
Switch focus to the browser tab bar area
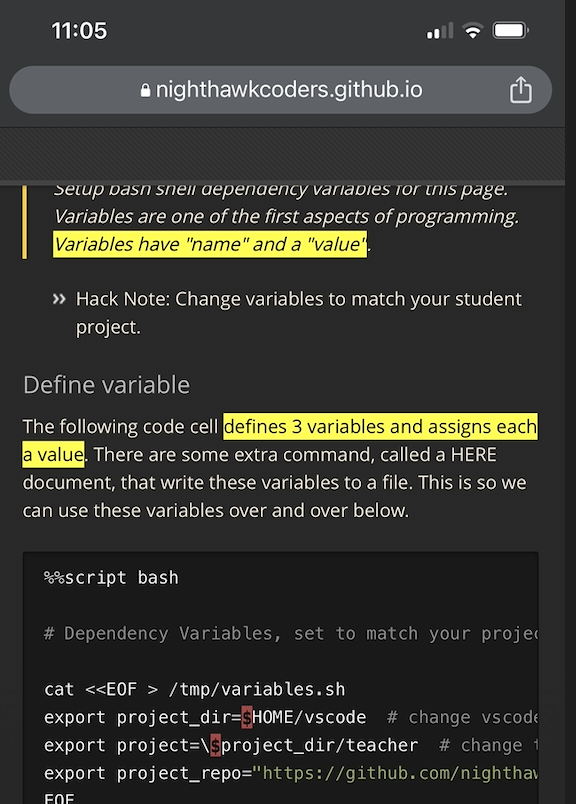(288, 150)
